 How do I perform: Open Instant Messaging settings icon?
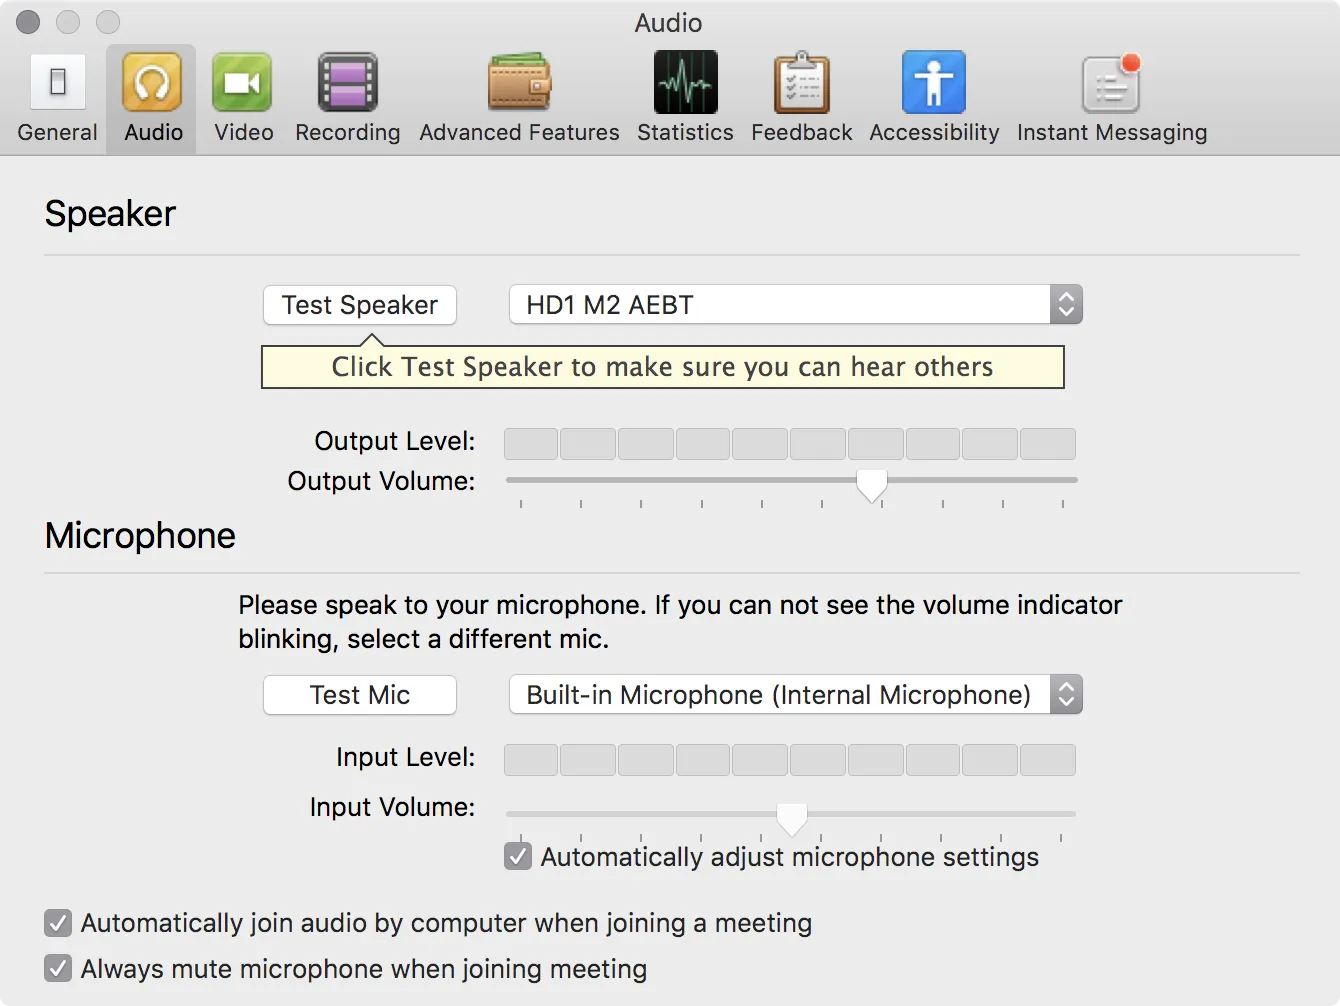point(1111,83)
